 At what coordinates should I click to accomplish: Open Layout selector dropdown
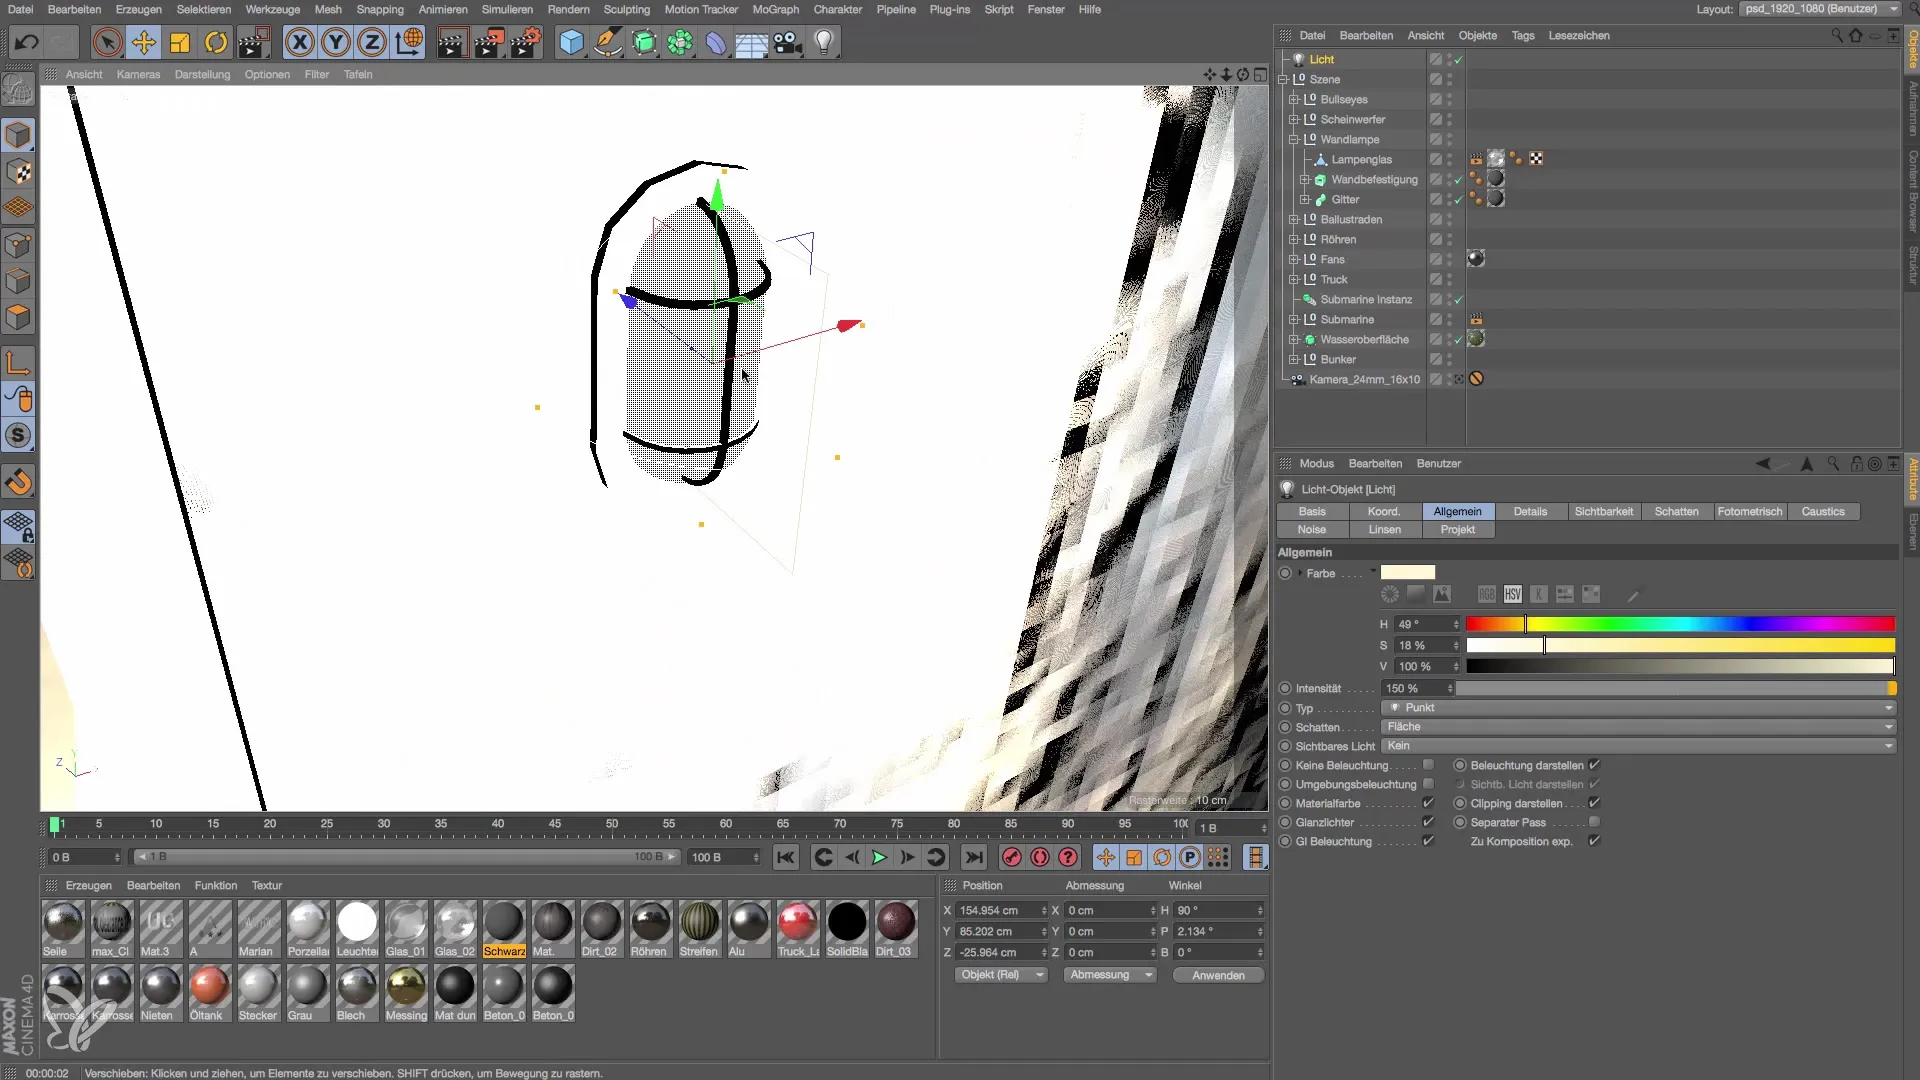point(1821,9)
